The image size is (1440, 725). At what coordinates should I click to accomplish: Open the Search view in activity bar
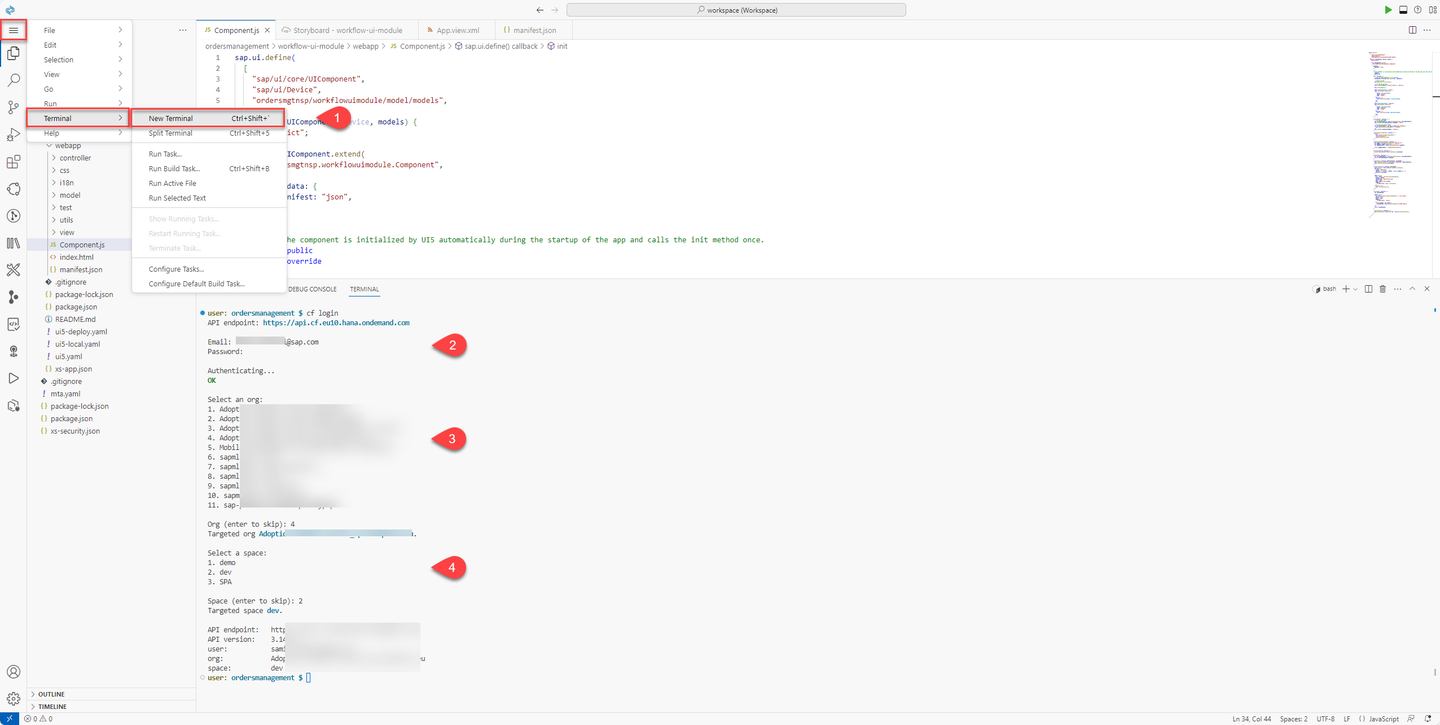tap(13, 80)
